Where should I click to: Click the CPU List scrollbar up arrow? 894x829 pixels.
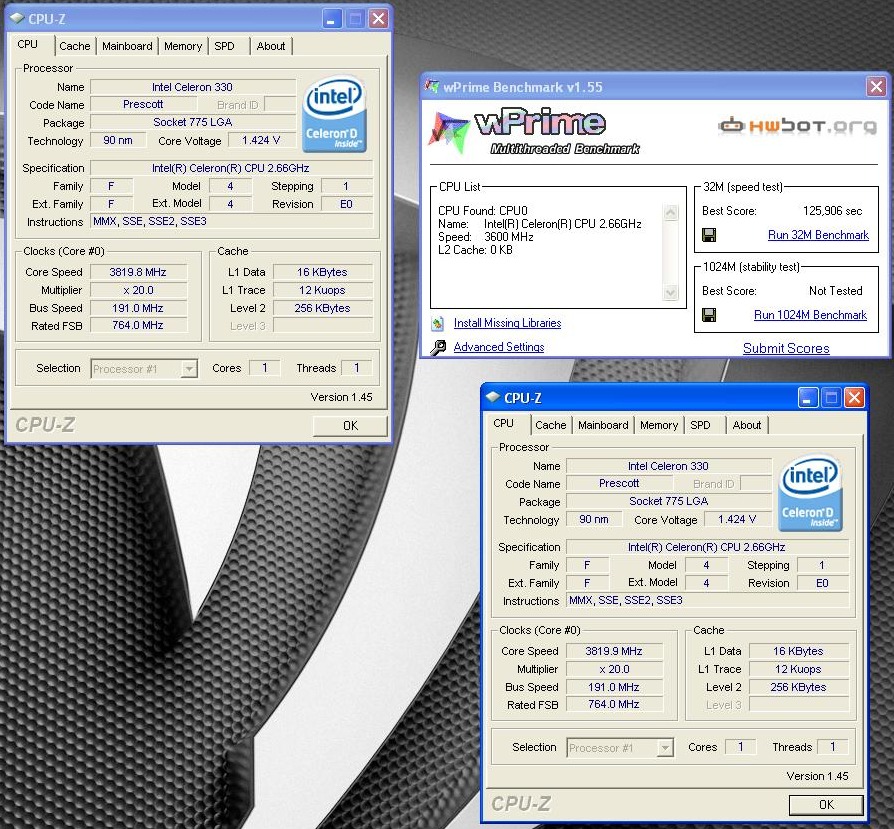point(671,213)
